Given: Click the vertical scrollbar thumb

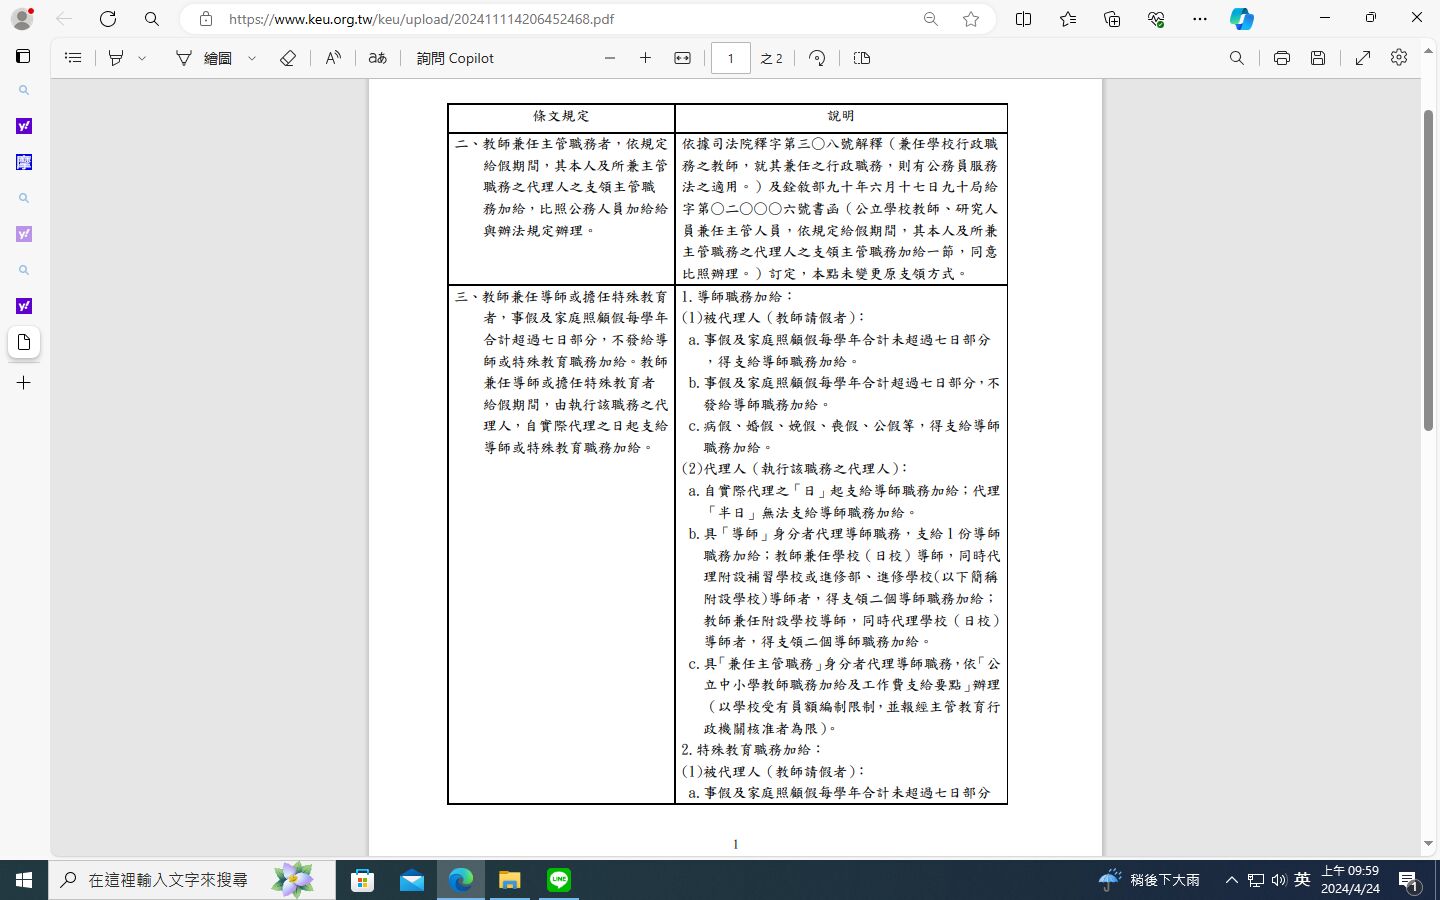Looking at the screenshot, I should 1429,270.
